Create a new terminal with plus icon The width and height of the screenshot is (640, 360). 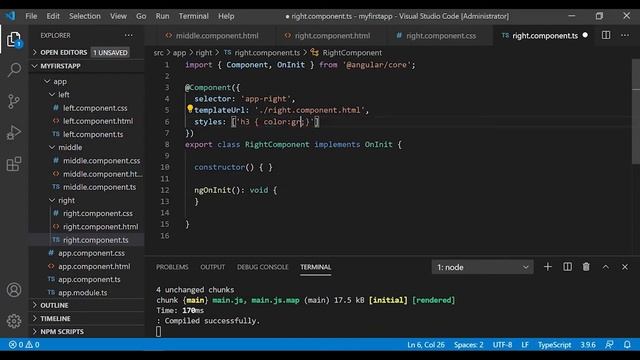pyautogui.click(x=548, y=267)
